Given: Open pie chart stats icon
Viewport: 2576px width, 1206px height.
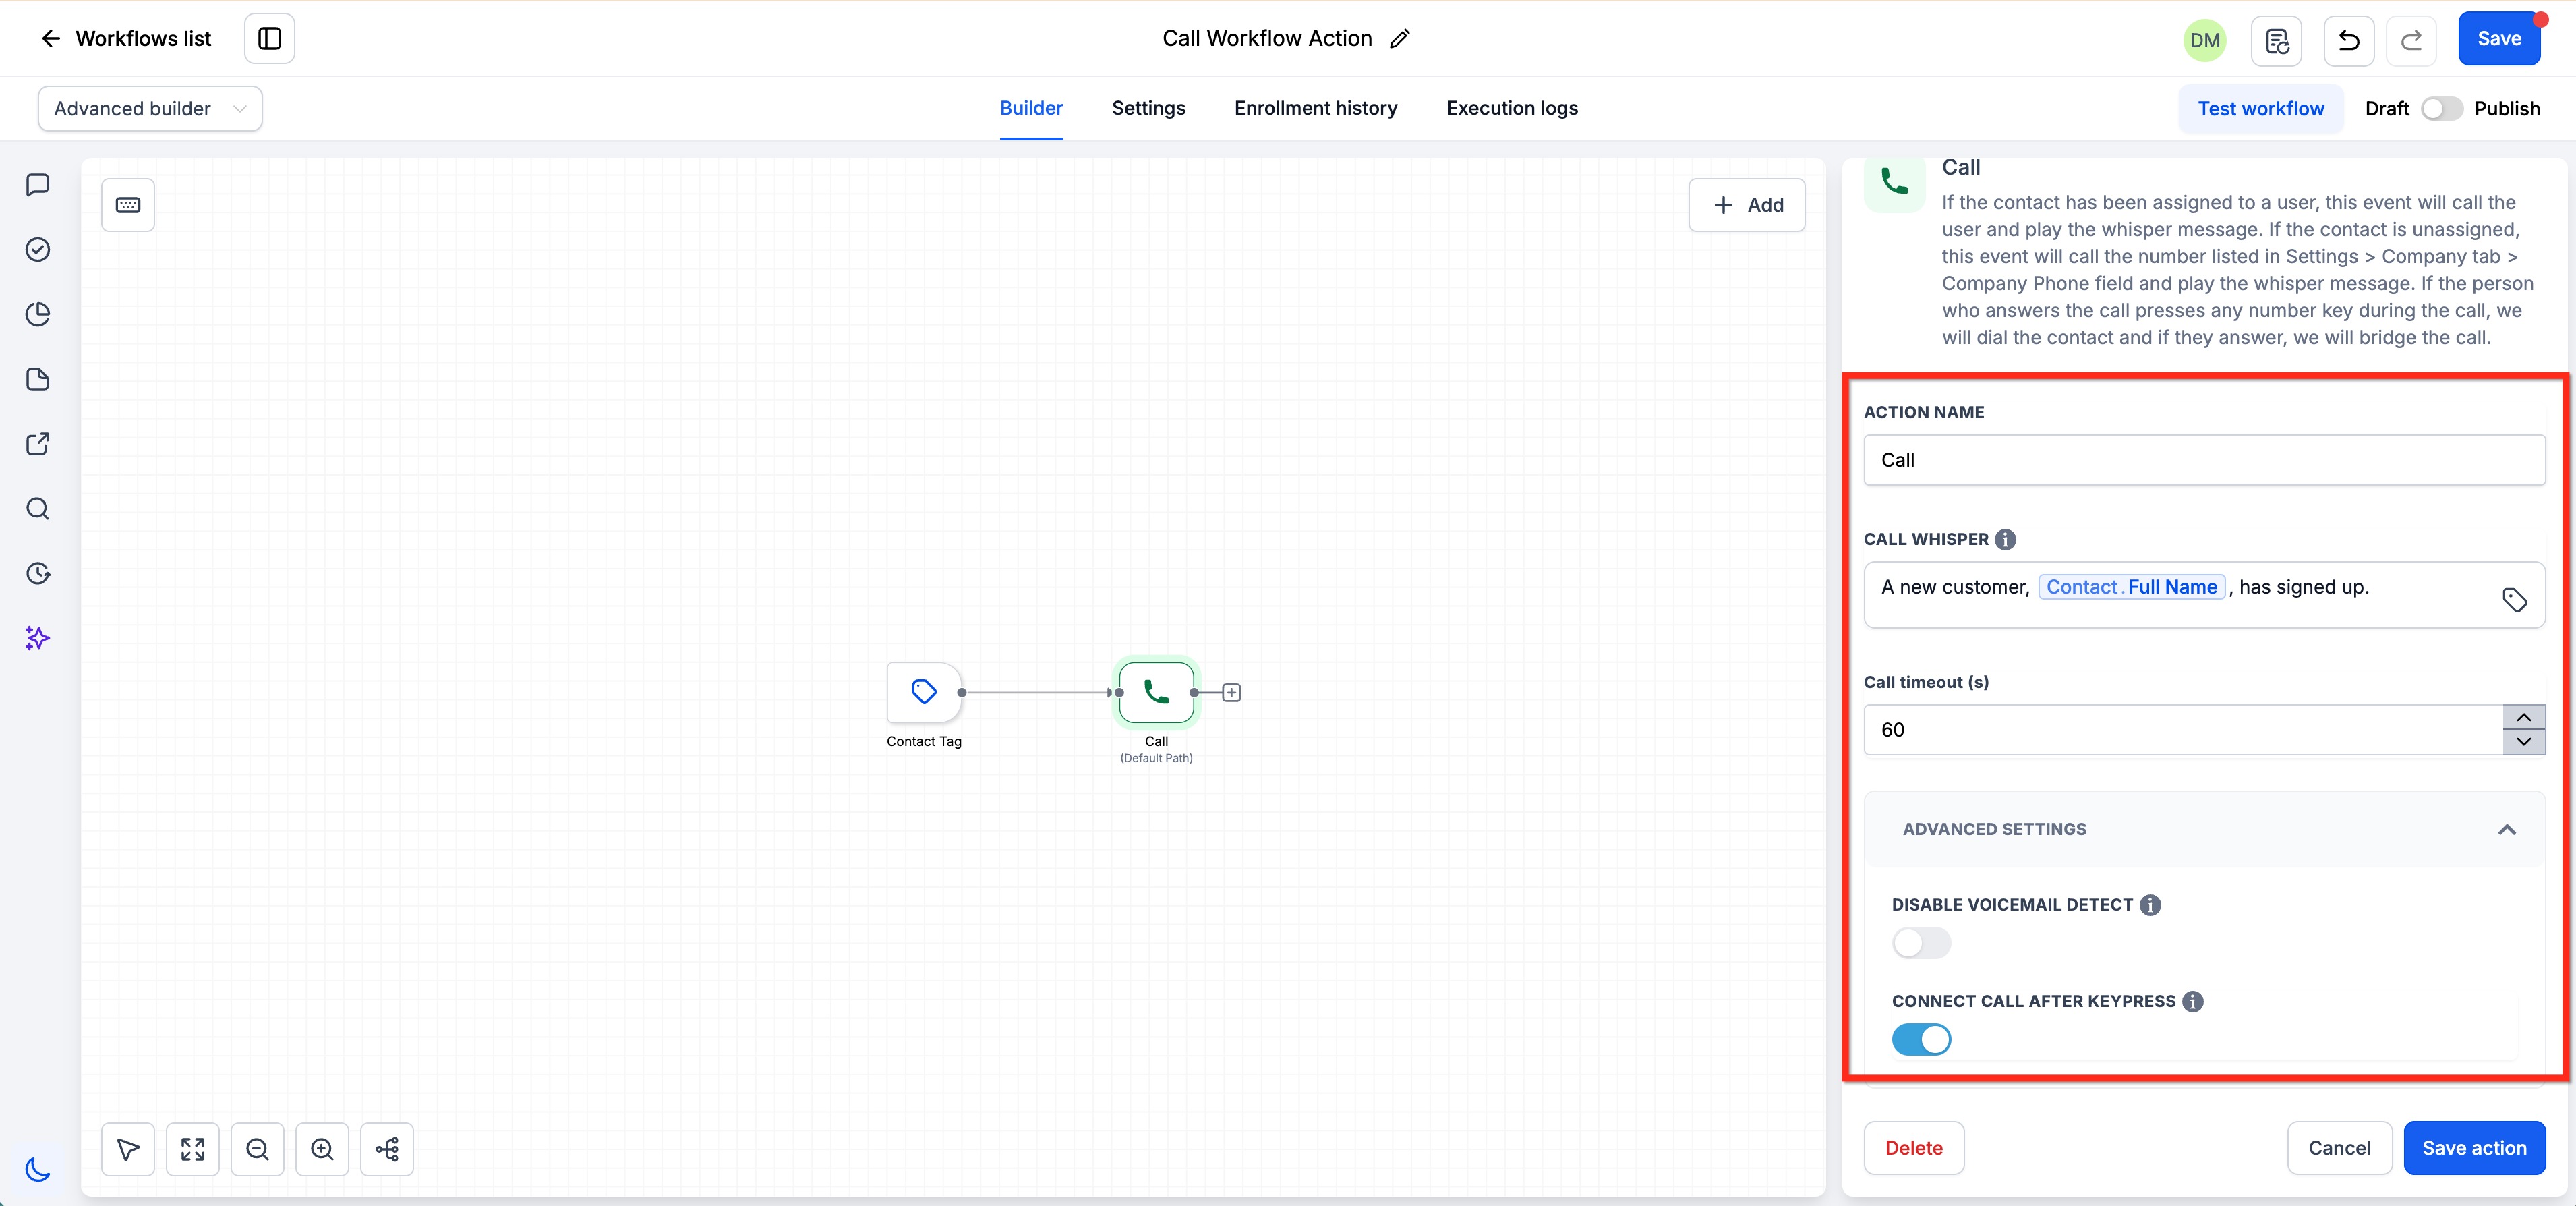Looking at the screenshot, I should (x=38, y=314).
